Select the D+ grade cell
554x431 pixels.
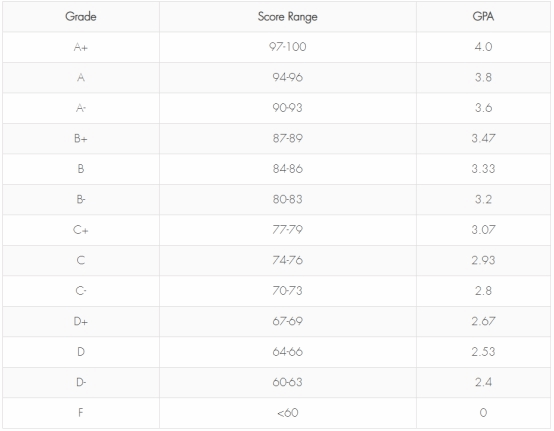tap(81, 321)
